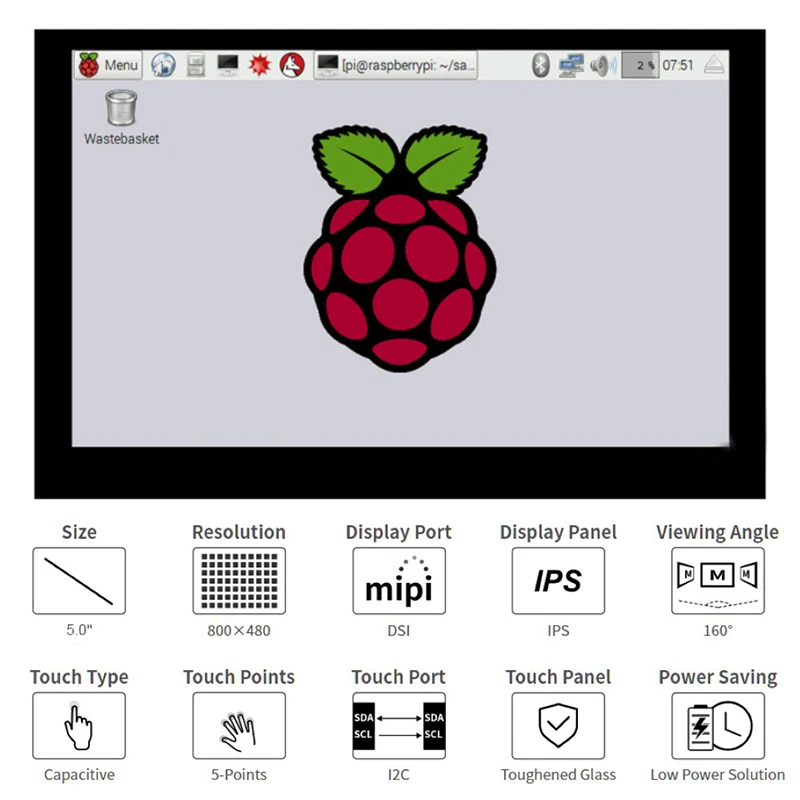Click the "Touch Type" heading
Image resolution: width=800 pixels, height=800 pixels.
pyautogui.click(x=79, y=677)
